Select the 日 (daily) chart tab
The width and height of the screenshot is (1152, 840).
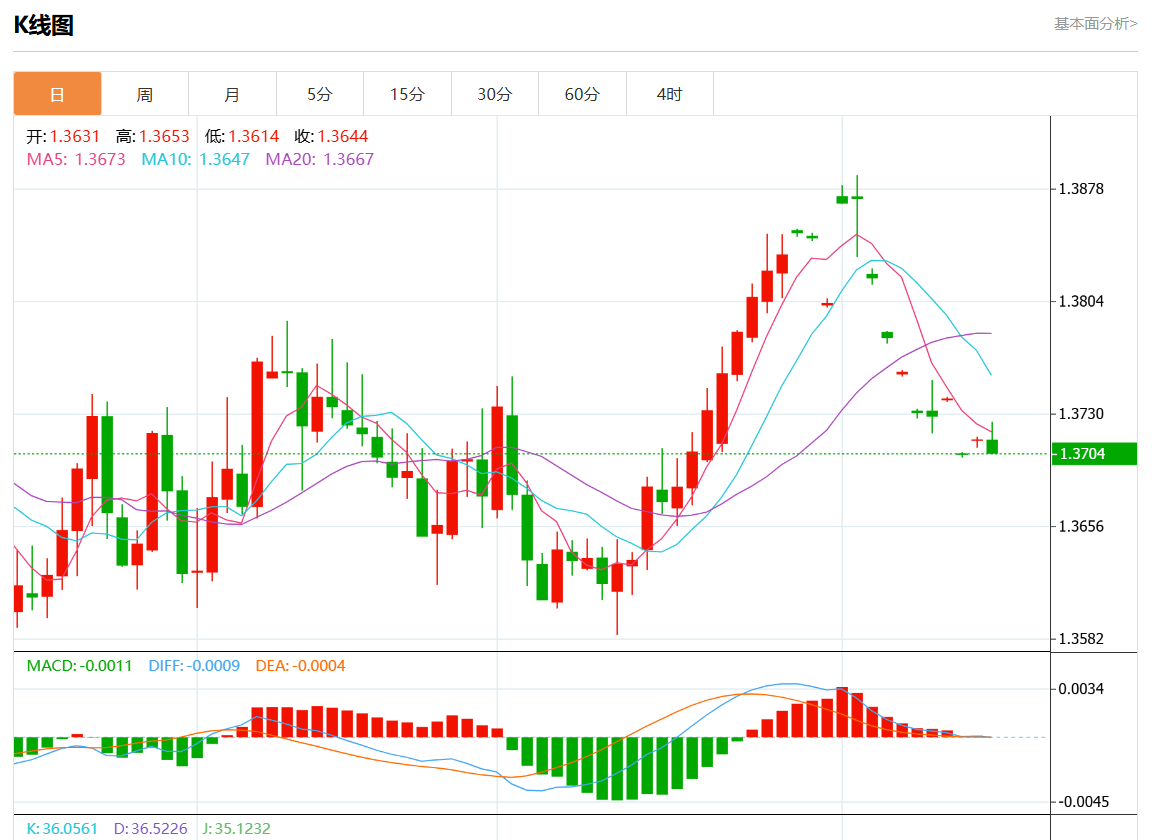(x=57, y=94)
